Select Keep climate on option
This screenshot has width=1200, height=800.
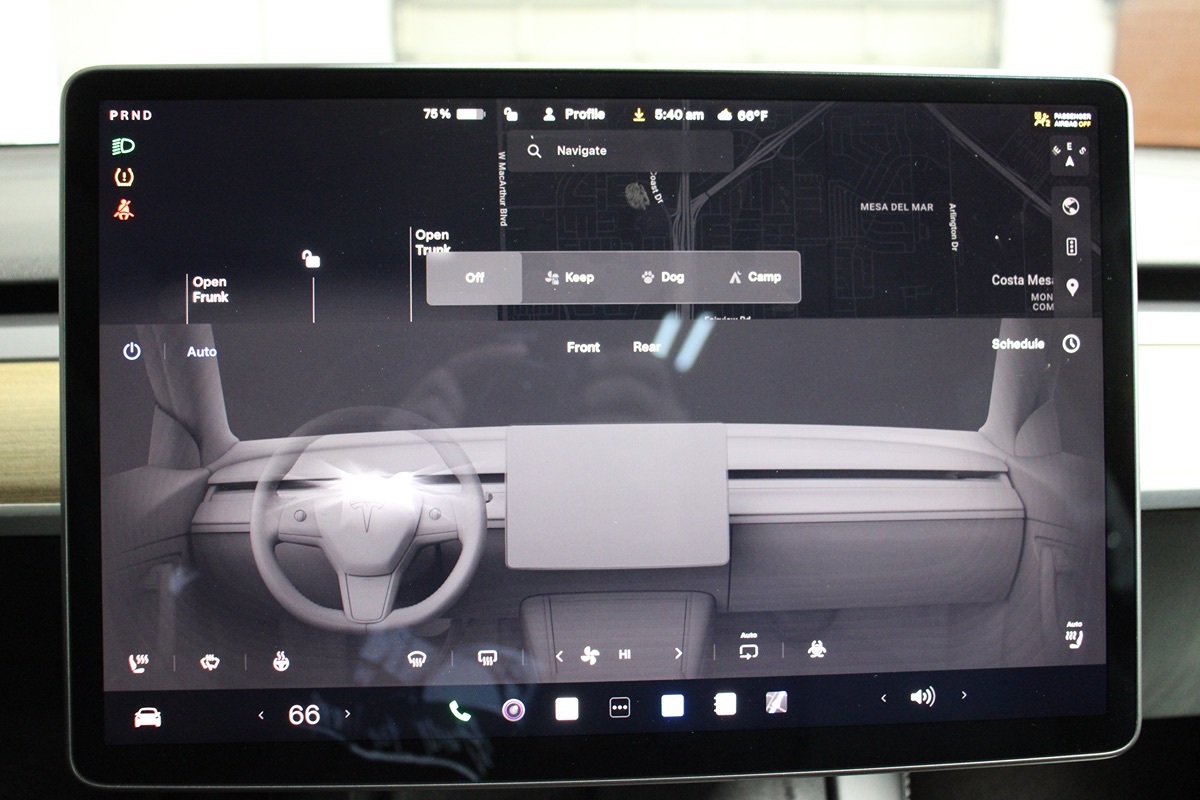(x=569, y=277)
